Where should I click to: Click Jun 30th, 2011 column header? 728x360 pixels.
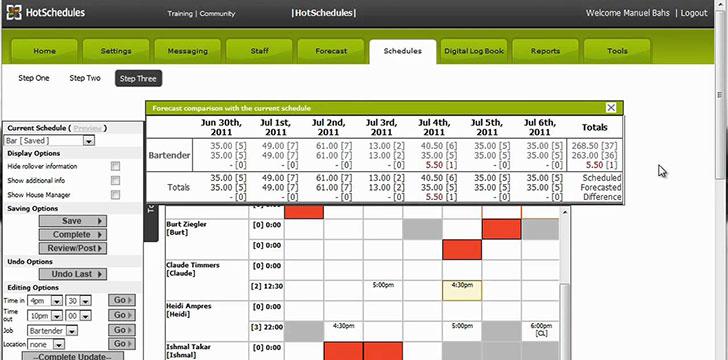pos(221,127)
